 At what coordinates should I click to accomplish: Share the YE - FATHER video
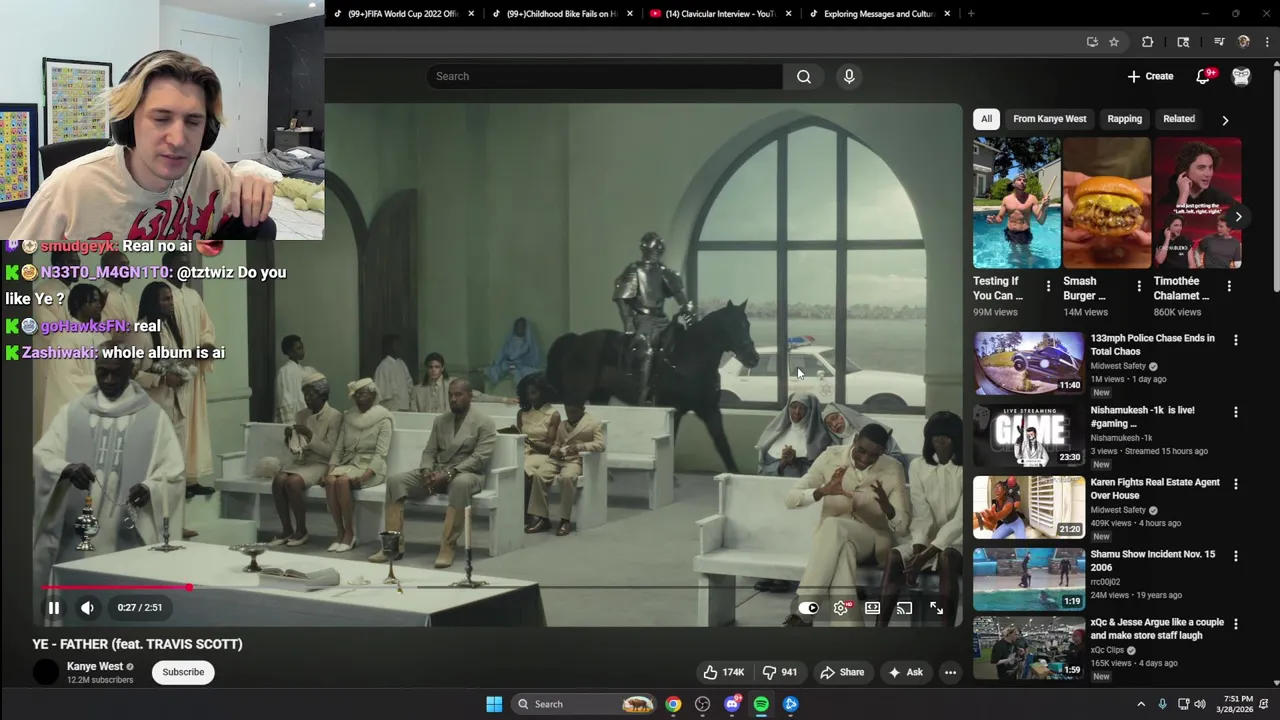click(842, 672)
